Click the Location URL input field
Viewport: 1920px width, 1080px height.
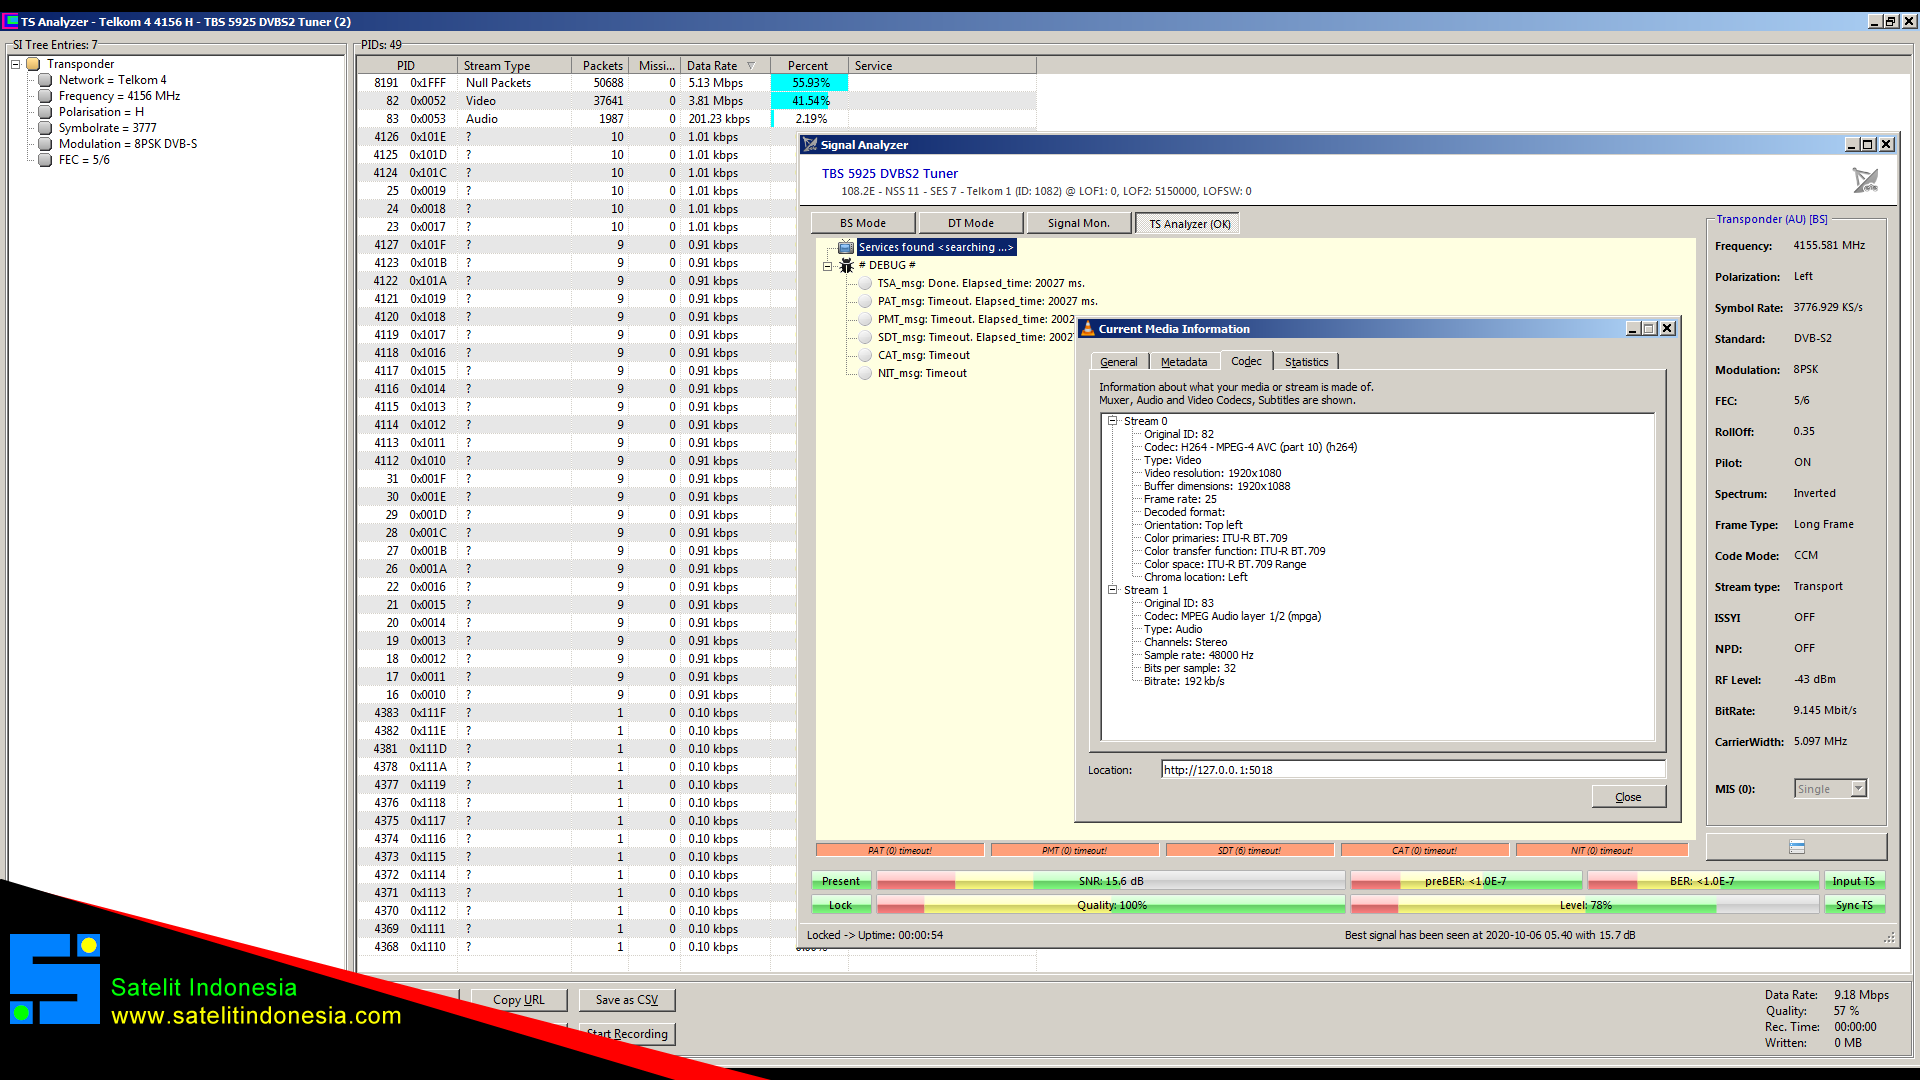coord(1413,770)
